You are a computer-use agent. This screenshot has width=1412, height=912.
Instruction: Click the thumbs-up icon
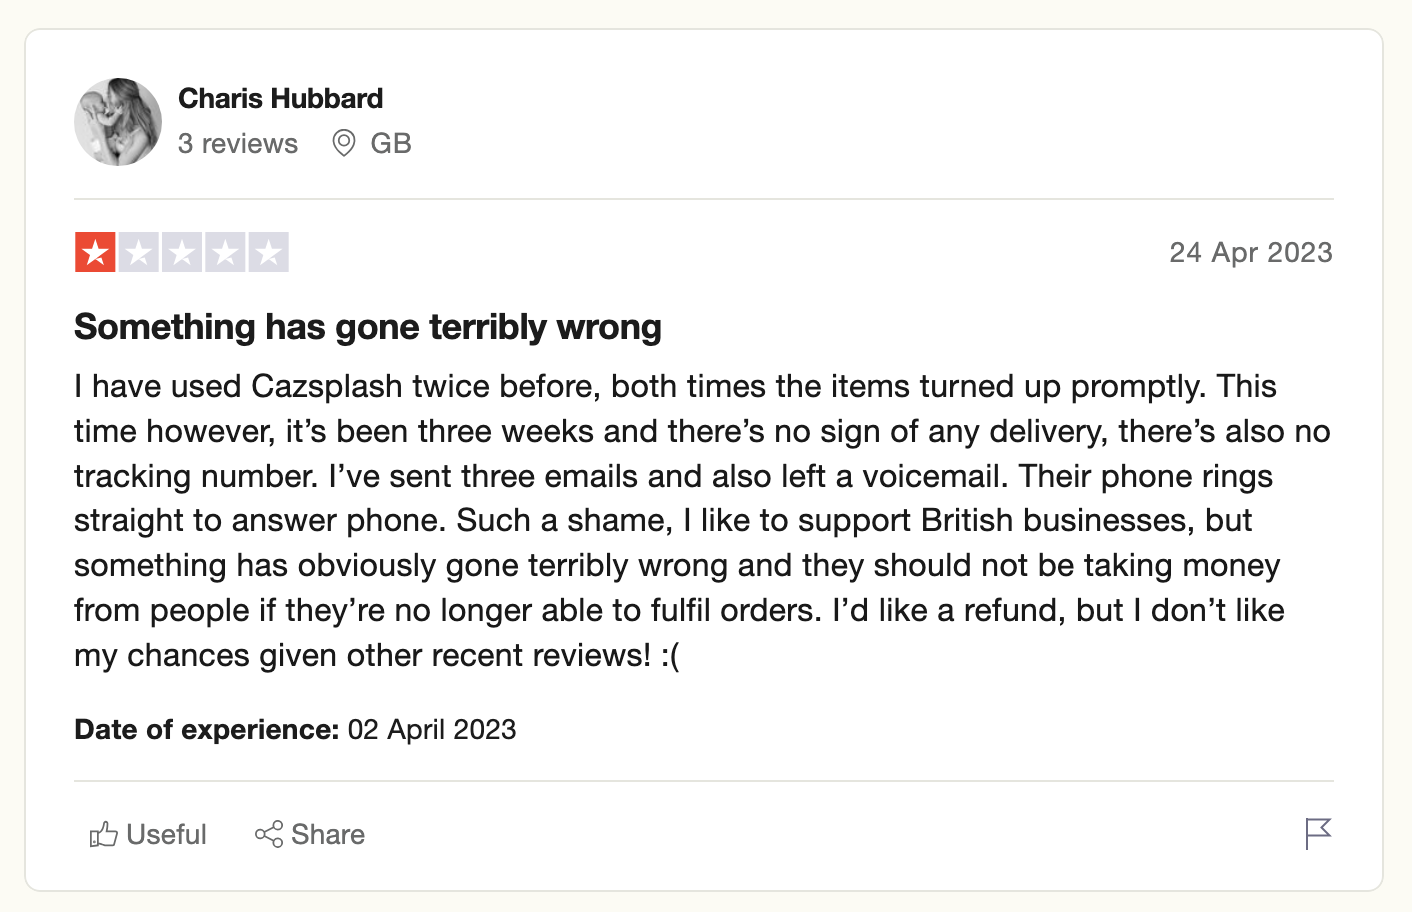point(104,834)
